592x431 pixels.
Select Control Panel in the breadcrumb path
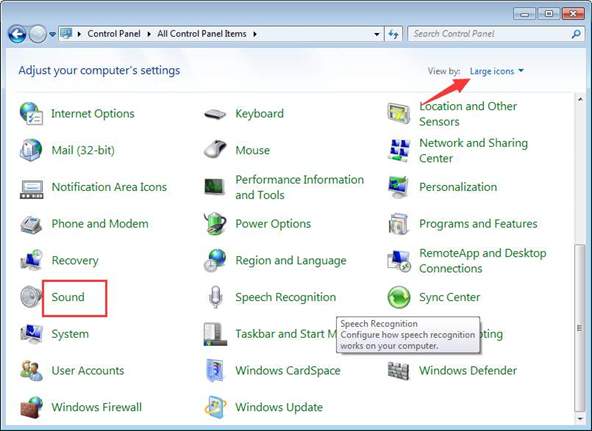click(x=114, y=34)
